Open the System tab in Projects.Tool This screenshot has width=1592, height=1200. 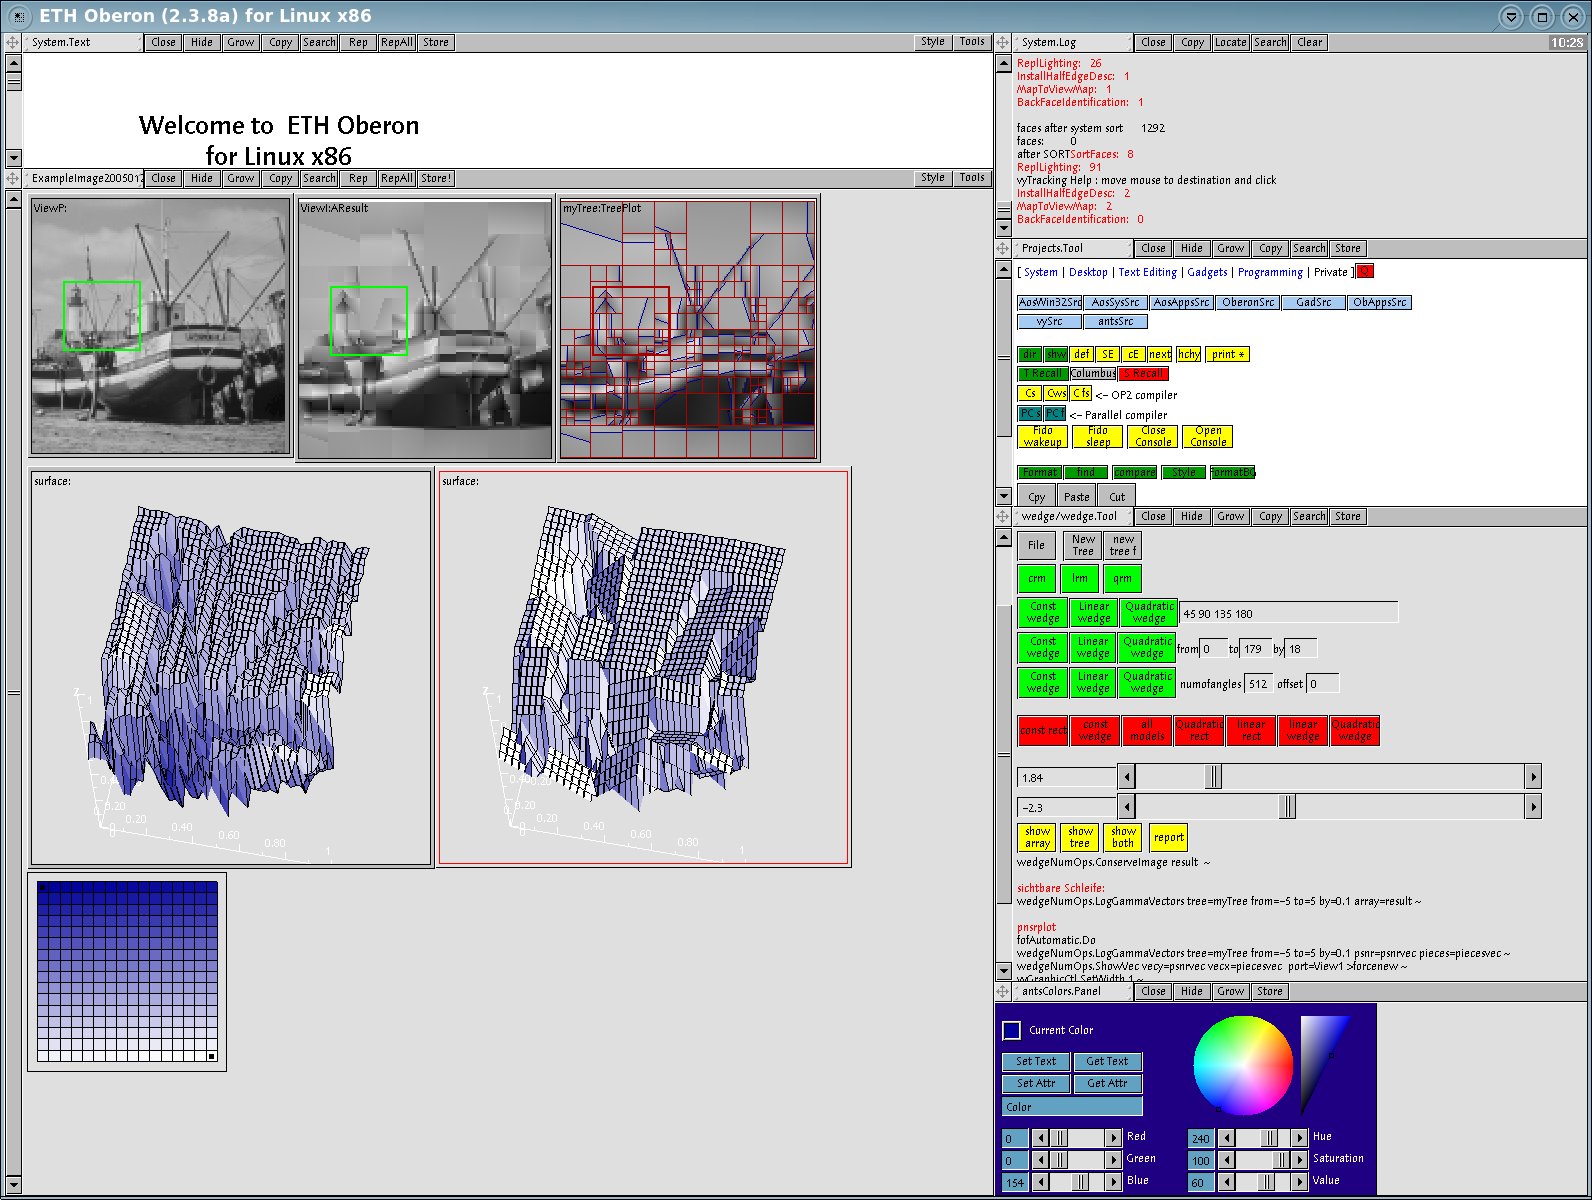coord(1040,272)
